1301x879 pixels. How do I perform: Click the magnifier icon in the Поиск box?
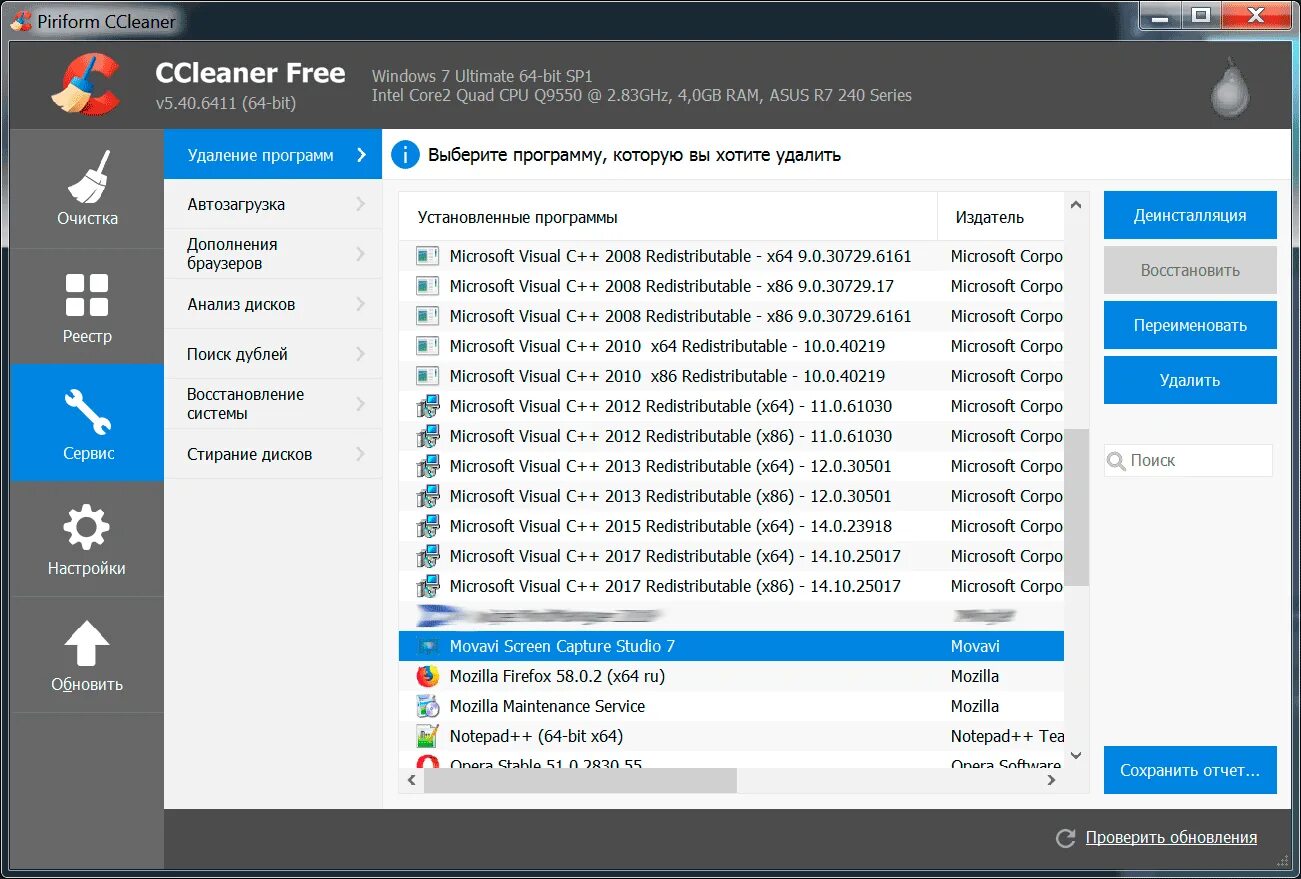click(1117, 461)
